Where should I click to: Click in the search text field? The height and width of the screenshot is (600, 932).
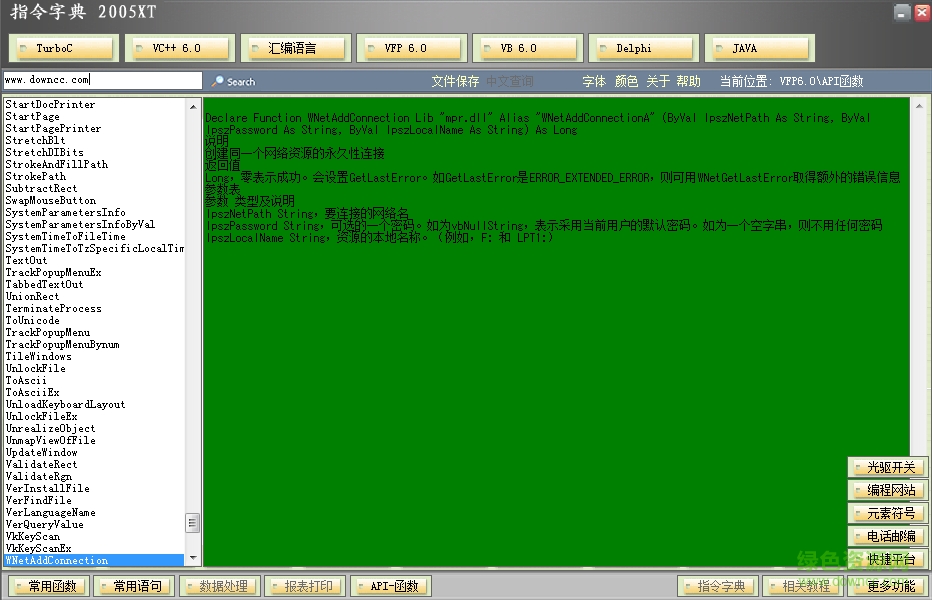(x=102, y=80)
